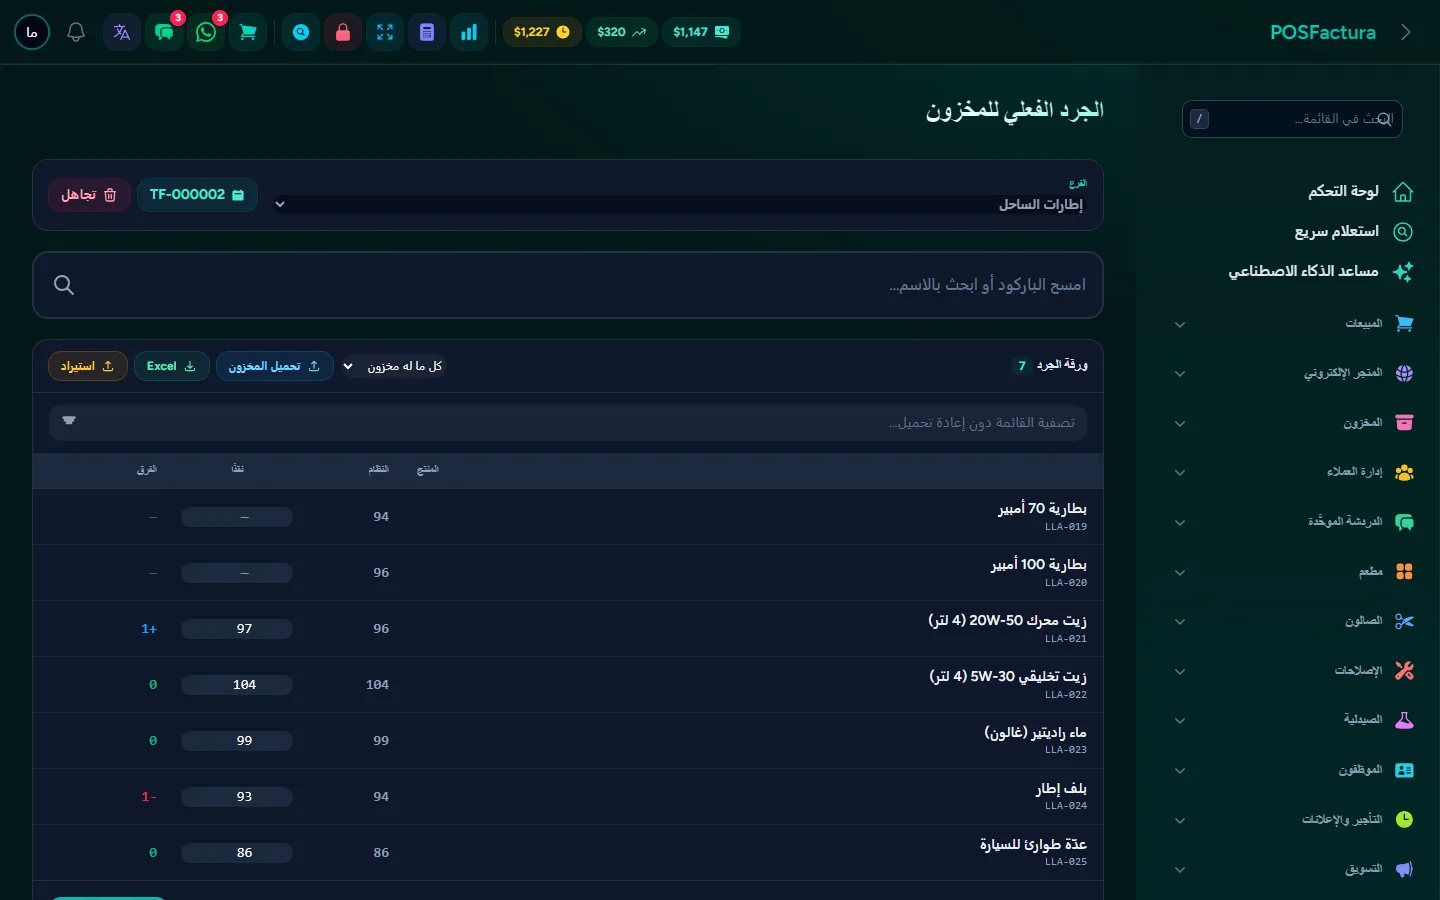Click the sidebar menu search field
This screenshot has width=1440, height=900.
1292,119
